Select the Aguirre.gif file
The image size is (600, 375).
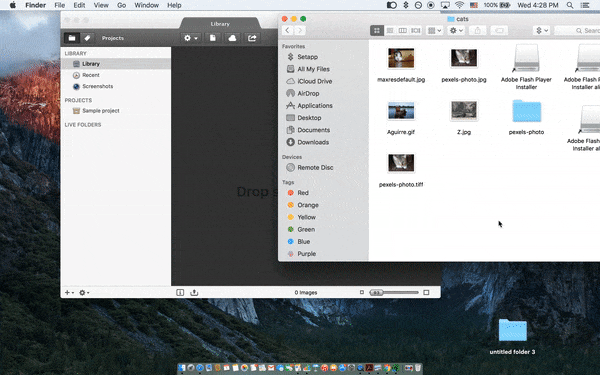click(x=401, y=111)
